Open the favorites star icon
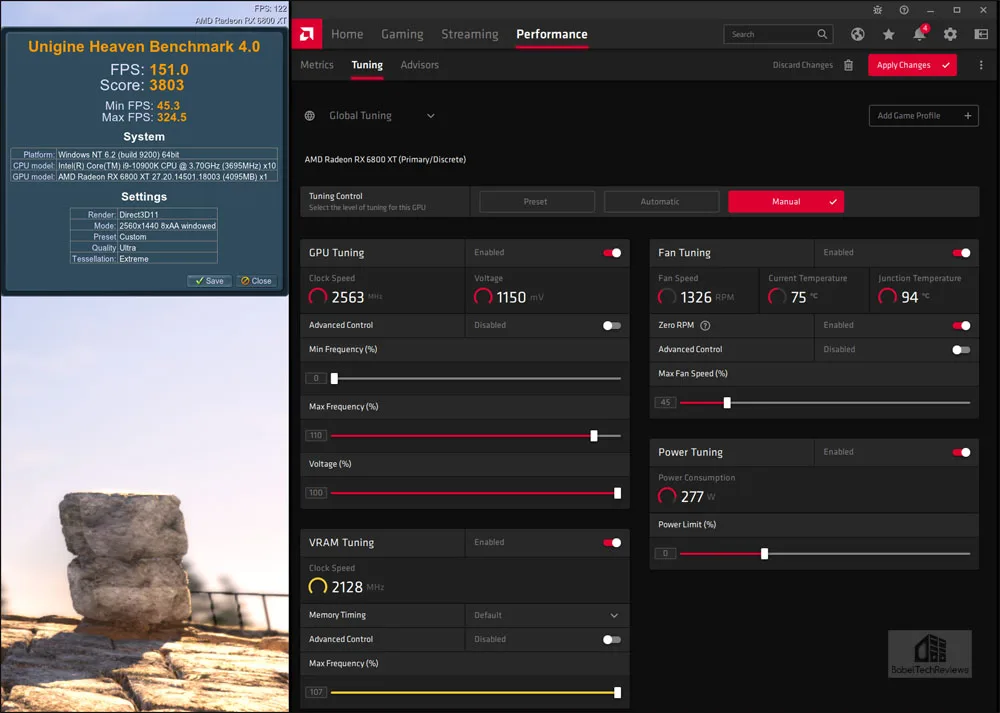The height and width of the screenshot is (713, 1000). [888, 34]
